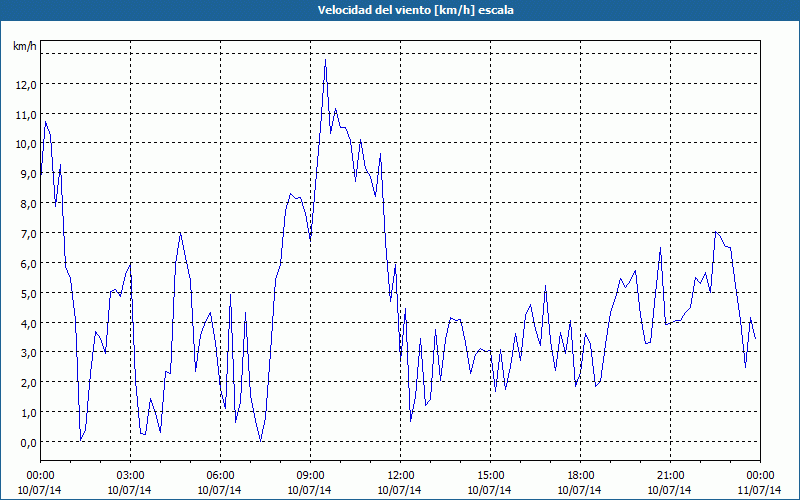Select the '10,0' vertical axis label
Viewport: 800px width, 500px height.
coord(26,144)
